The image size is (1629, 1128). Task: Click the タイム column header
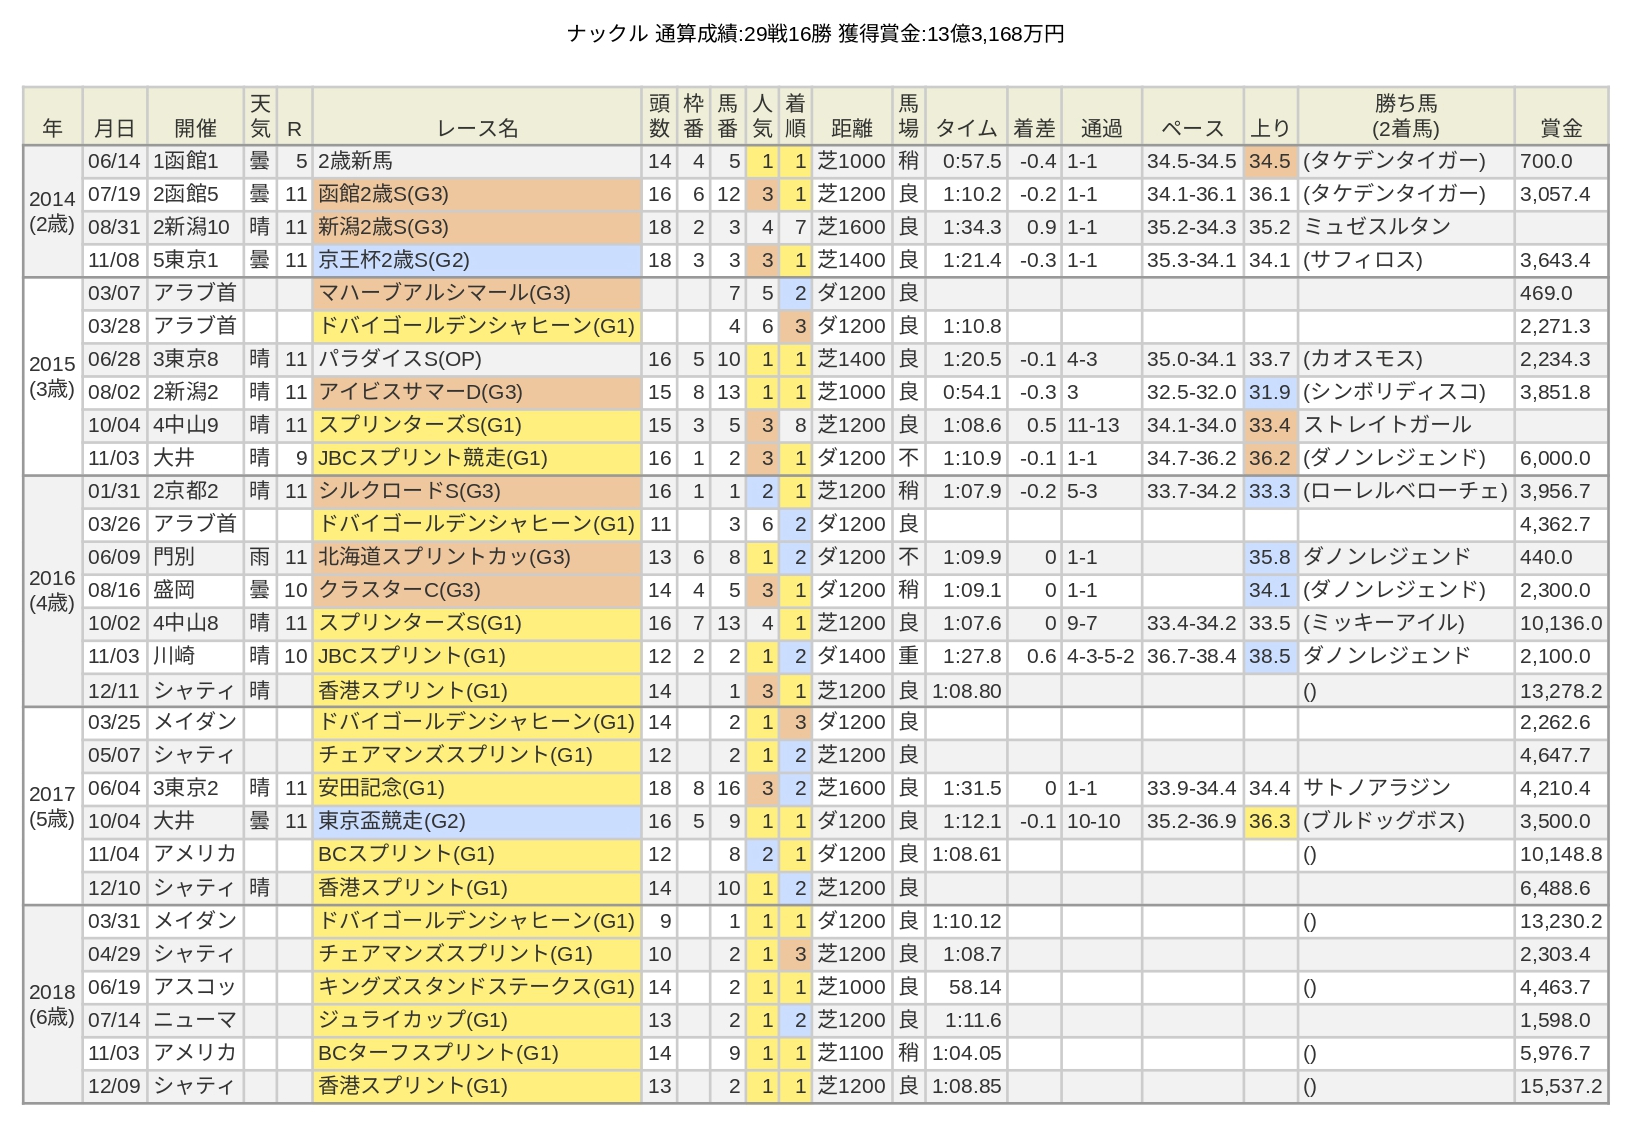click(x=966, y=116)
